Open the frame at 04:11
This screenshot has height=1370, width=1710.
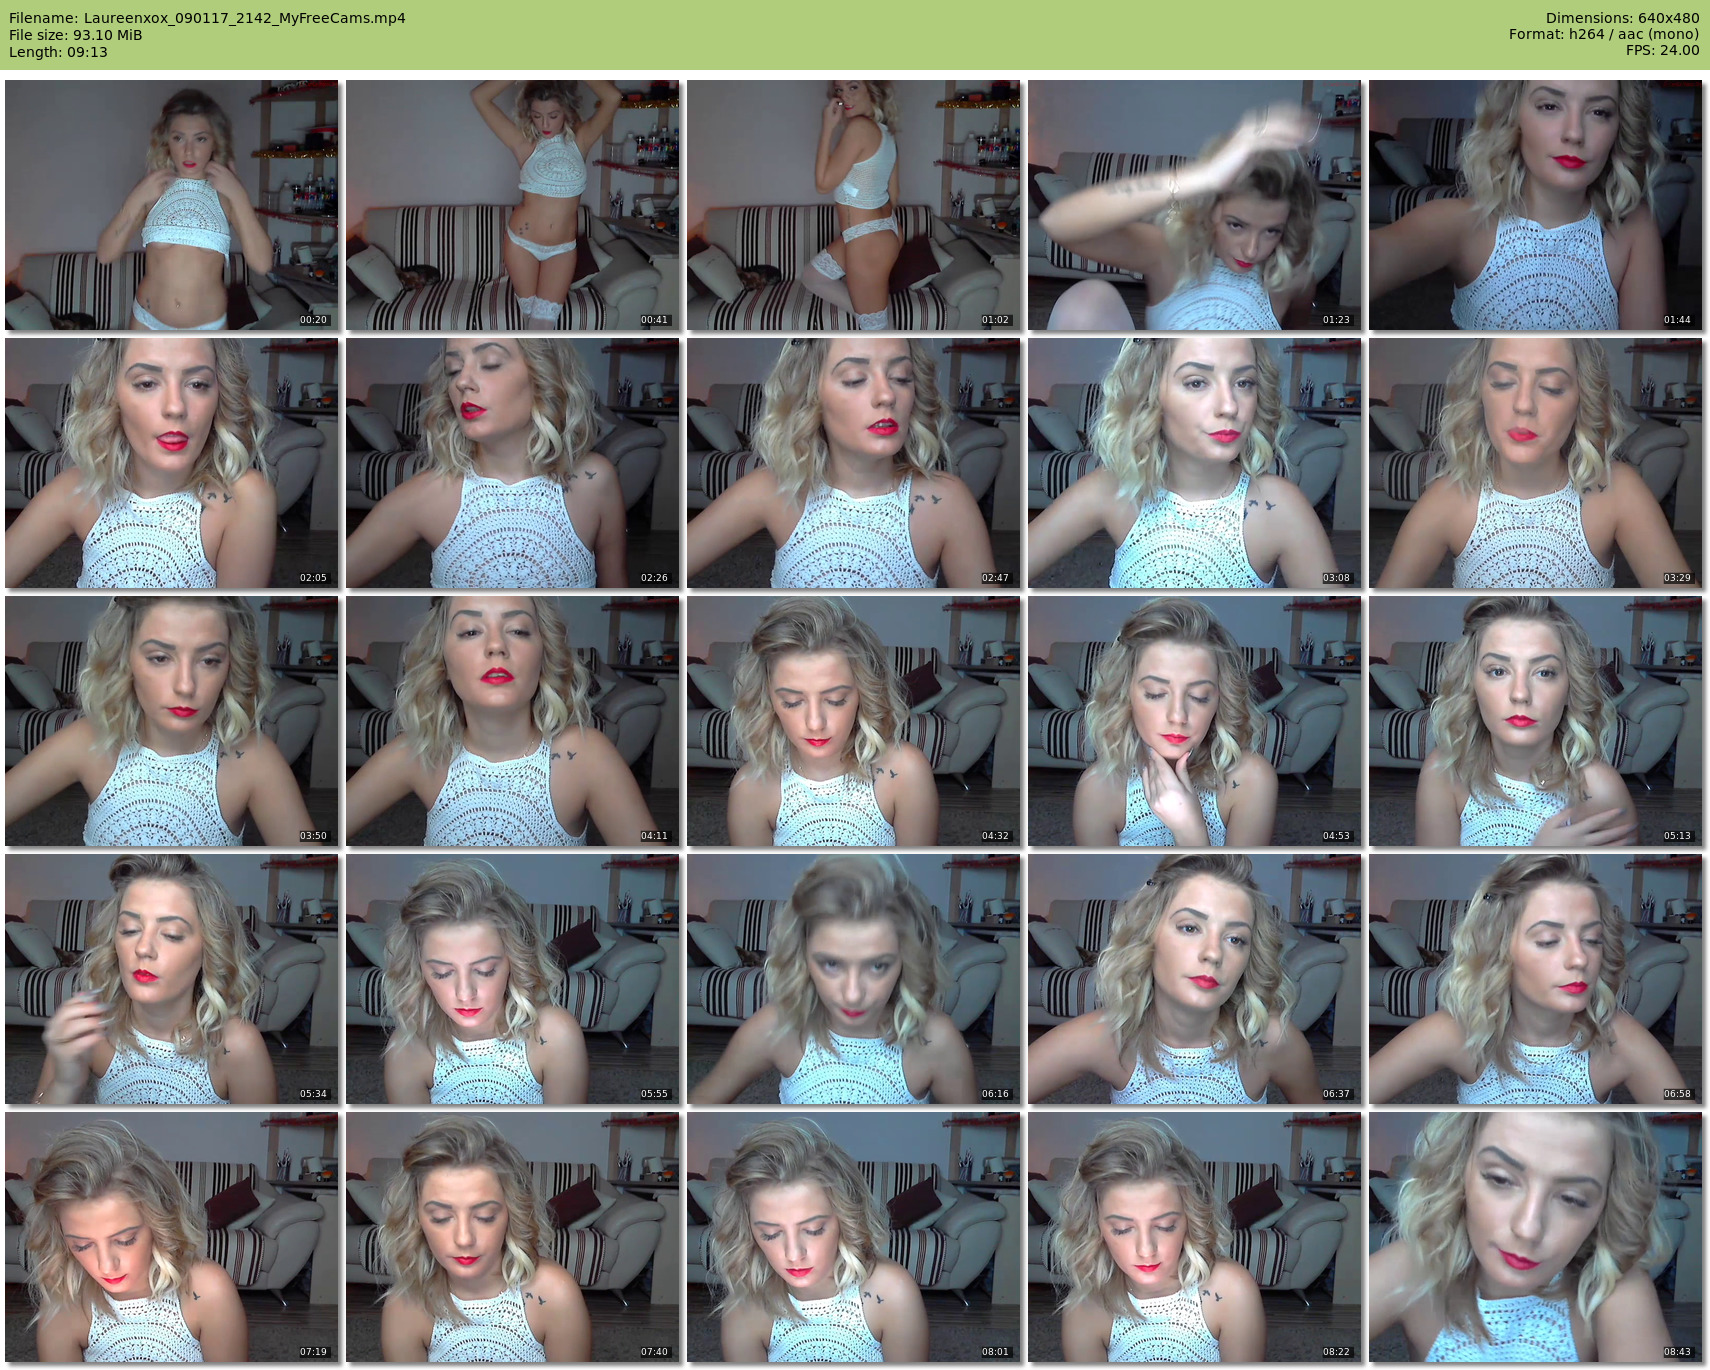(512, 721)
